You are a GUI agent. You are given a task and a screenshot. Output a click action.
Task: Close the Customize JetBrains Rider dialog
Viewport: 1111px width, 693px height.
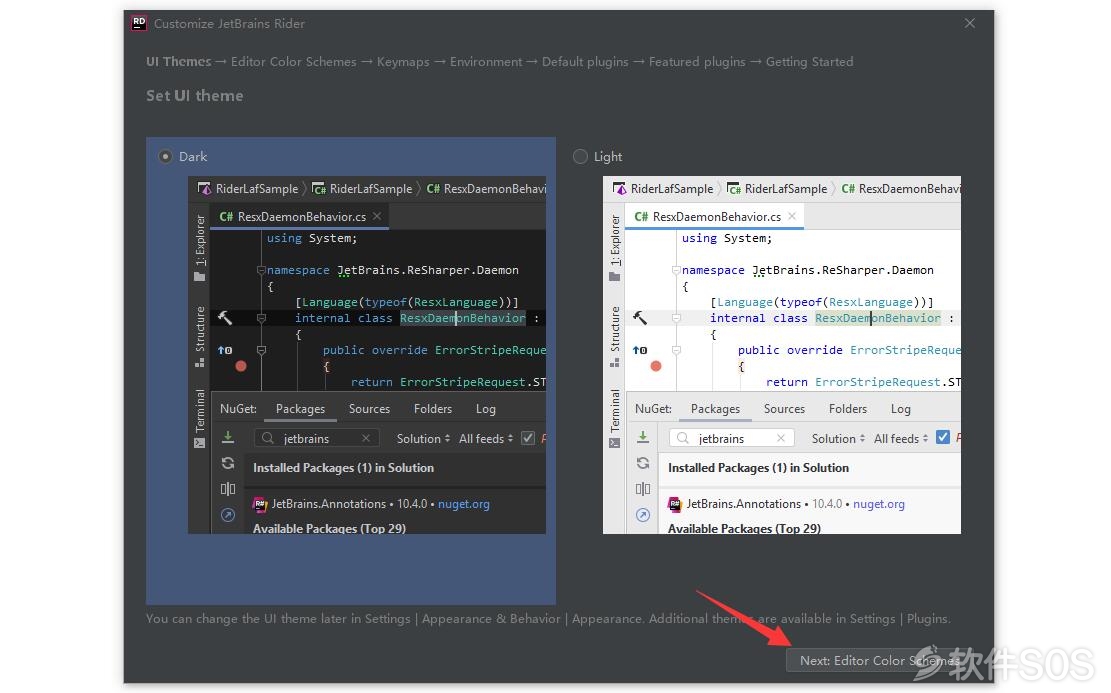tap(969, 23)
